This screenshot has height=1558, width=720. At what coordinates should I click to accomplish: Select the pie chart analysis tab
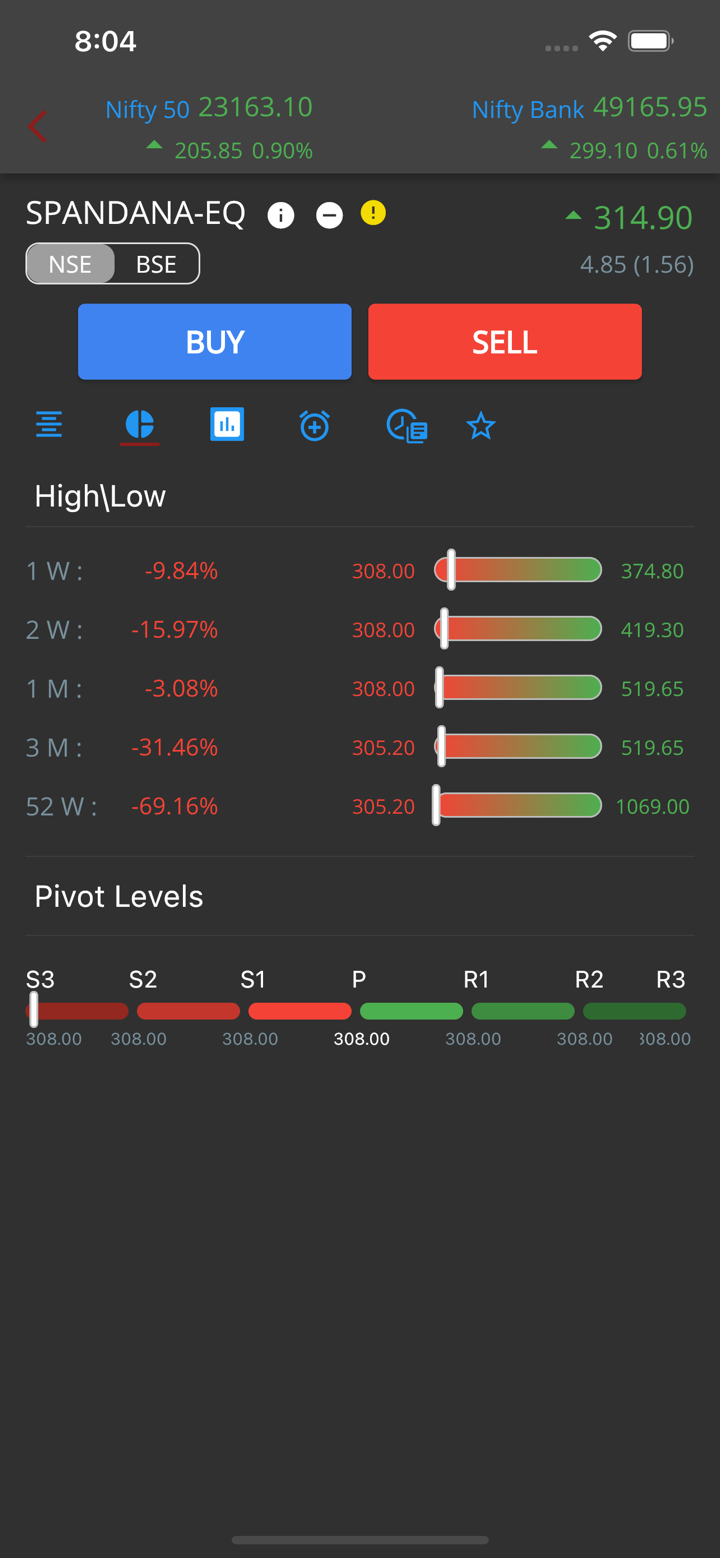point(139,425)
